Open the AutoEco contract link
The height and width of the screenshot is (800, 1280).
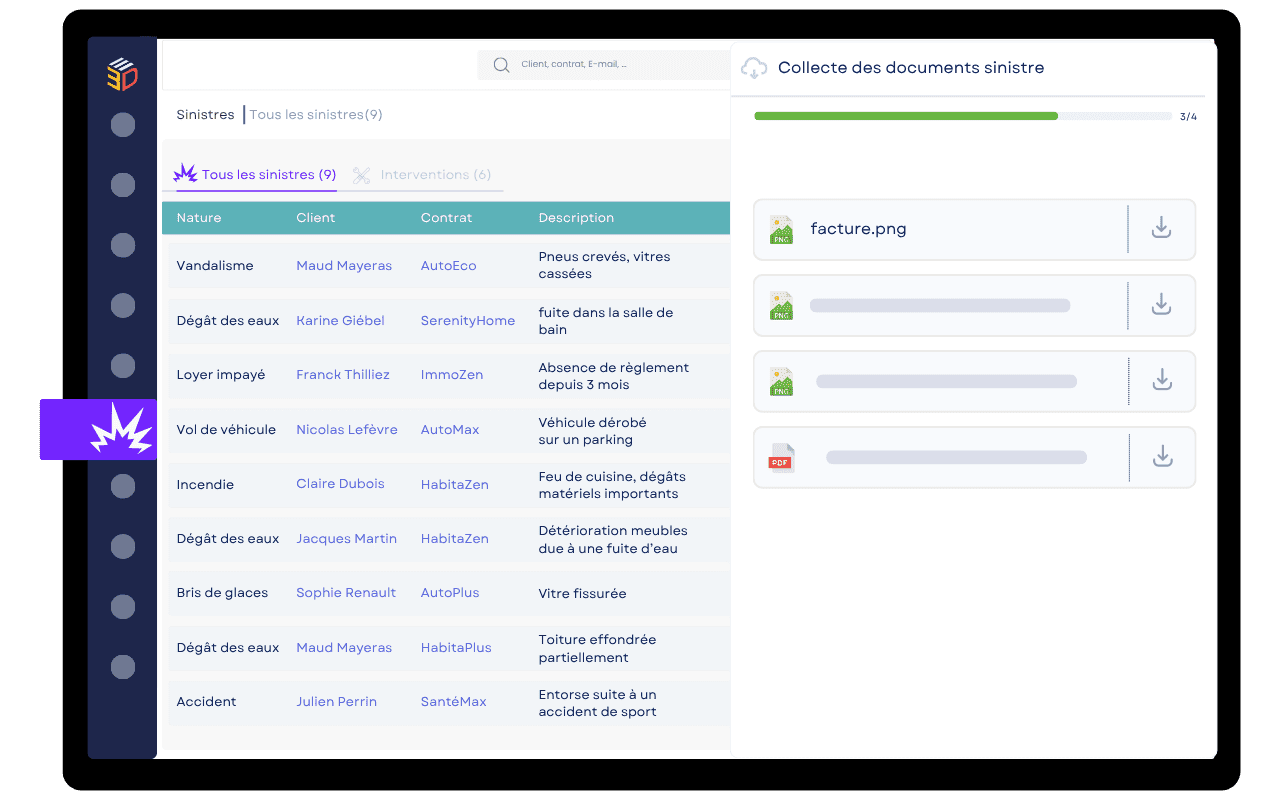point(447,265)
